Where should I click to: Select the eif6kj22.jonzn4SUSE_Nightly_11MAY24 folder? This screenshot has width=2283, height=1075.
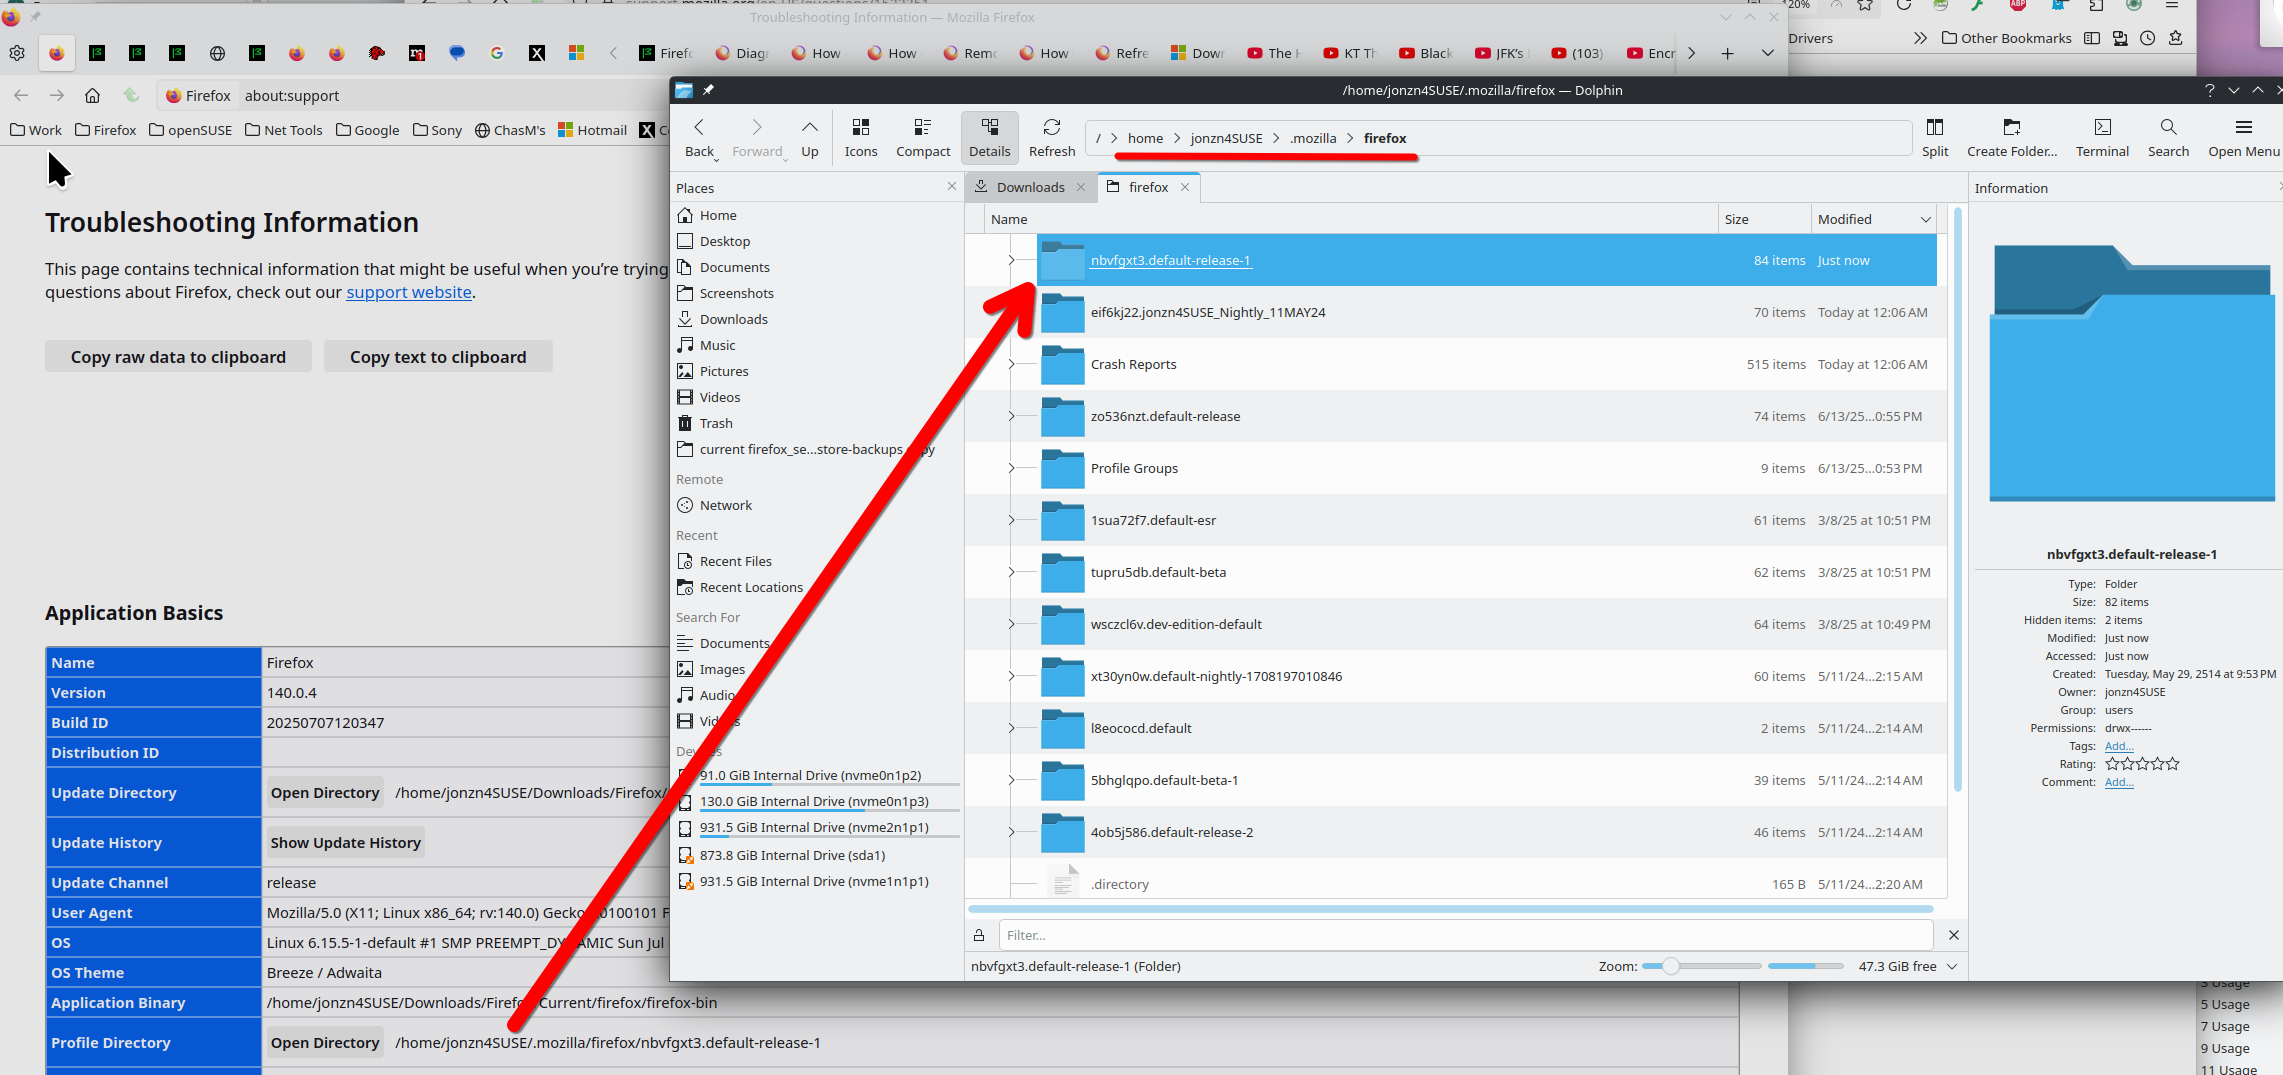tap(1207, 312)
